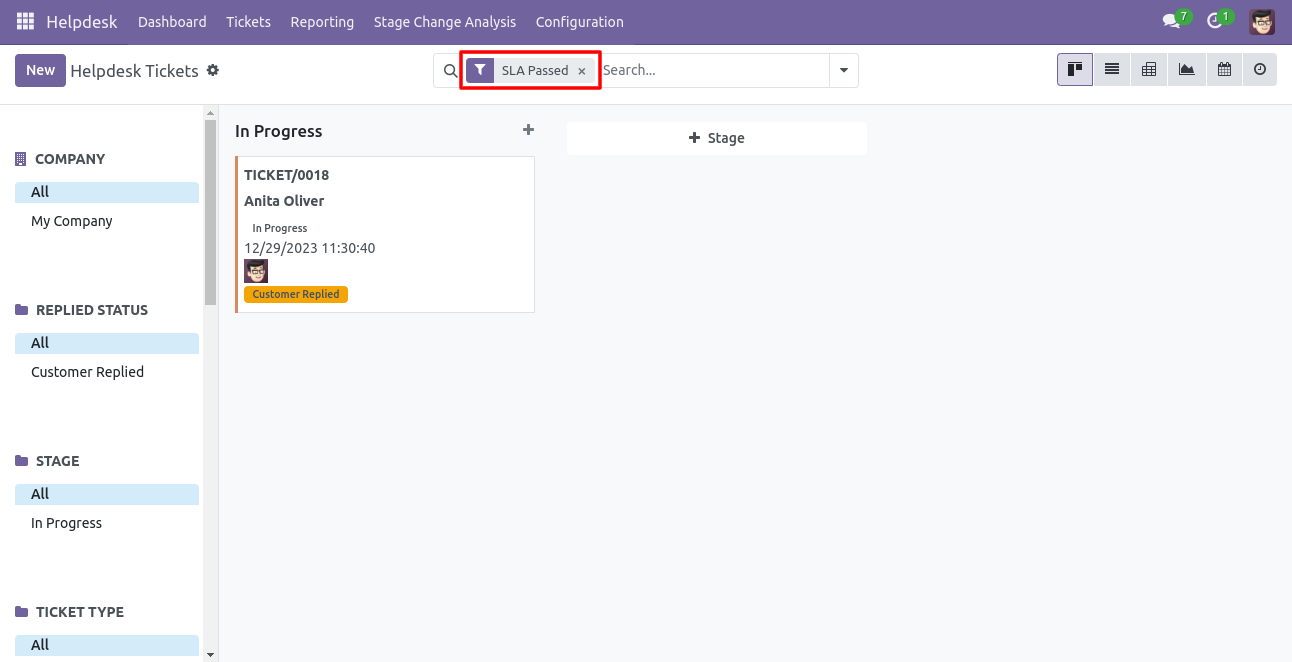Select All under Replied Status
The width and height of the screenshot is (1292, 662).
(107, 343)
